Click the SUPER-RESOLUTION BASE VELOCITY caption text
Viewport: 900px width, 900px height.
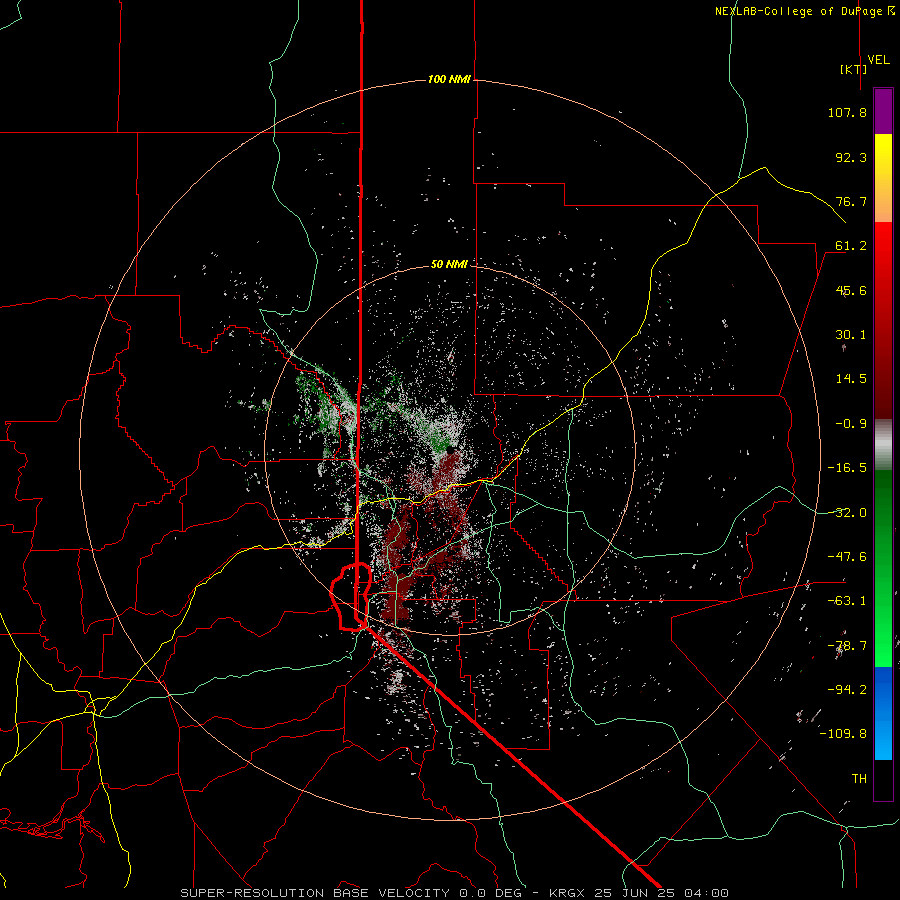[x=315, y=893]
